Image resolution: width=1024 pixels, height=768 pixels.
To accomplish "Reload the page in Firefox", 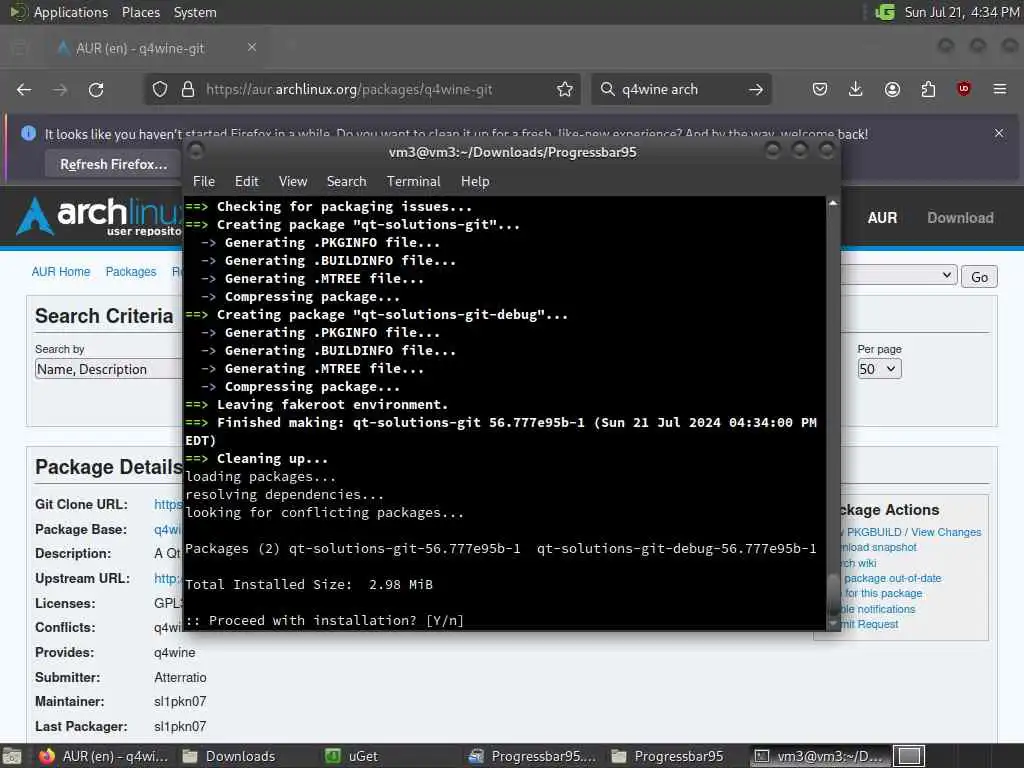I will pyautogui.click(x=96, y=89).
